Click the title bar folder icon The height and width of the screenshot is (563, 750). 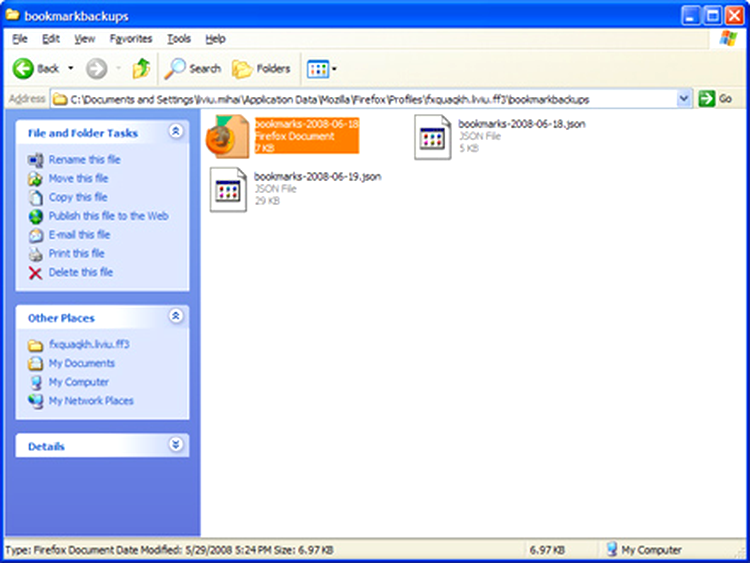[12, 15]
